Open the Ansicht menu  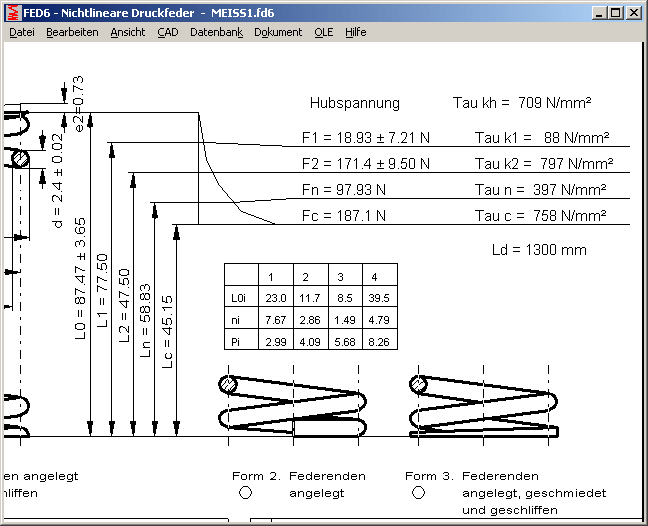coord(128,32)
